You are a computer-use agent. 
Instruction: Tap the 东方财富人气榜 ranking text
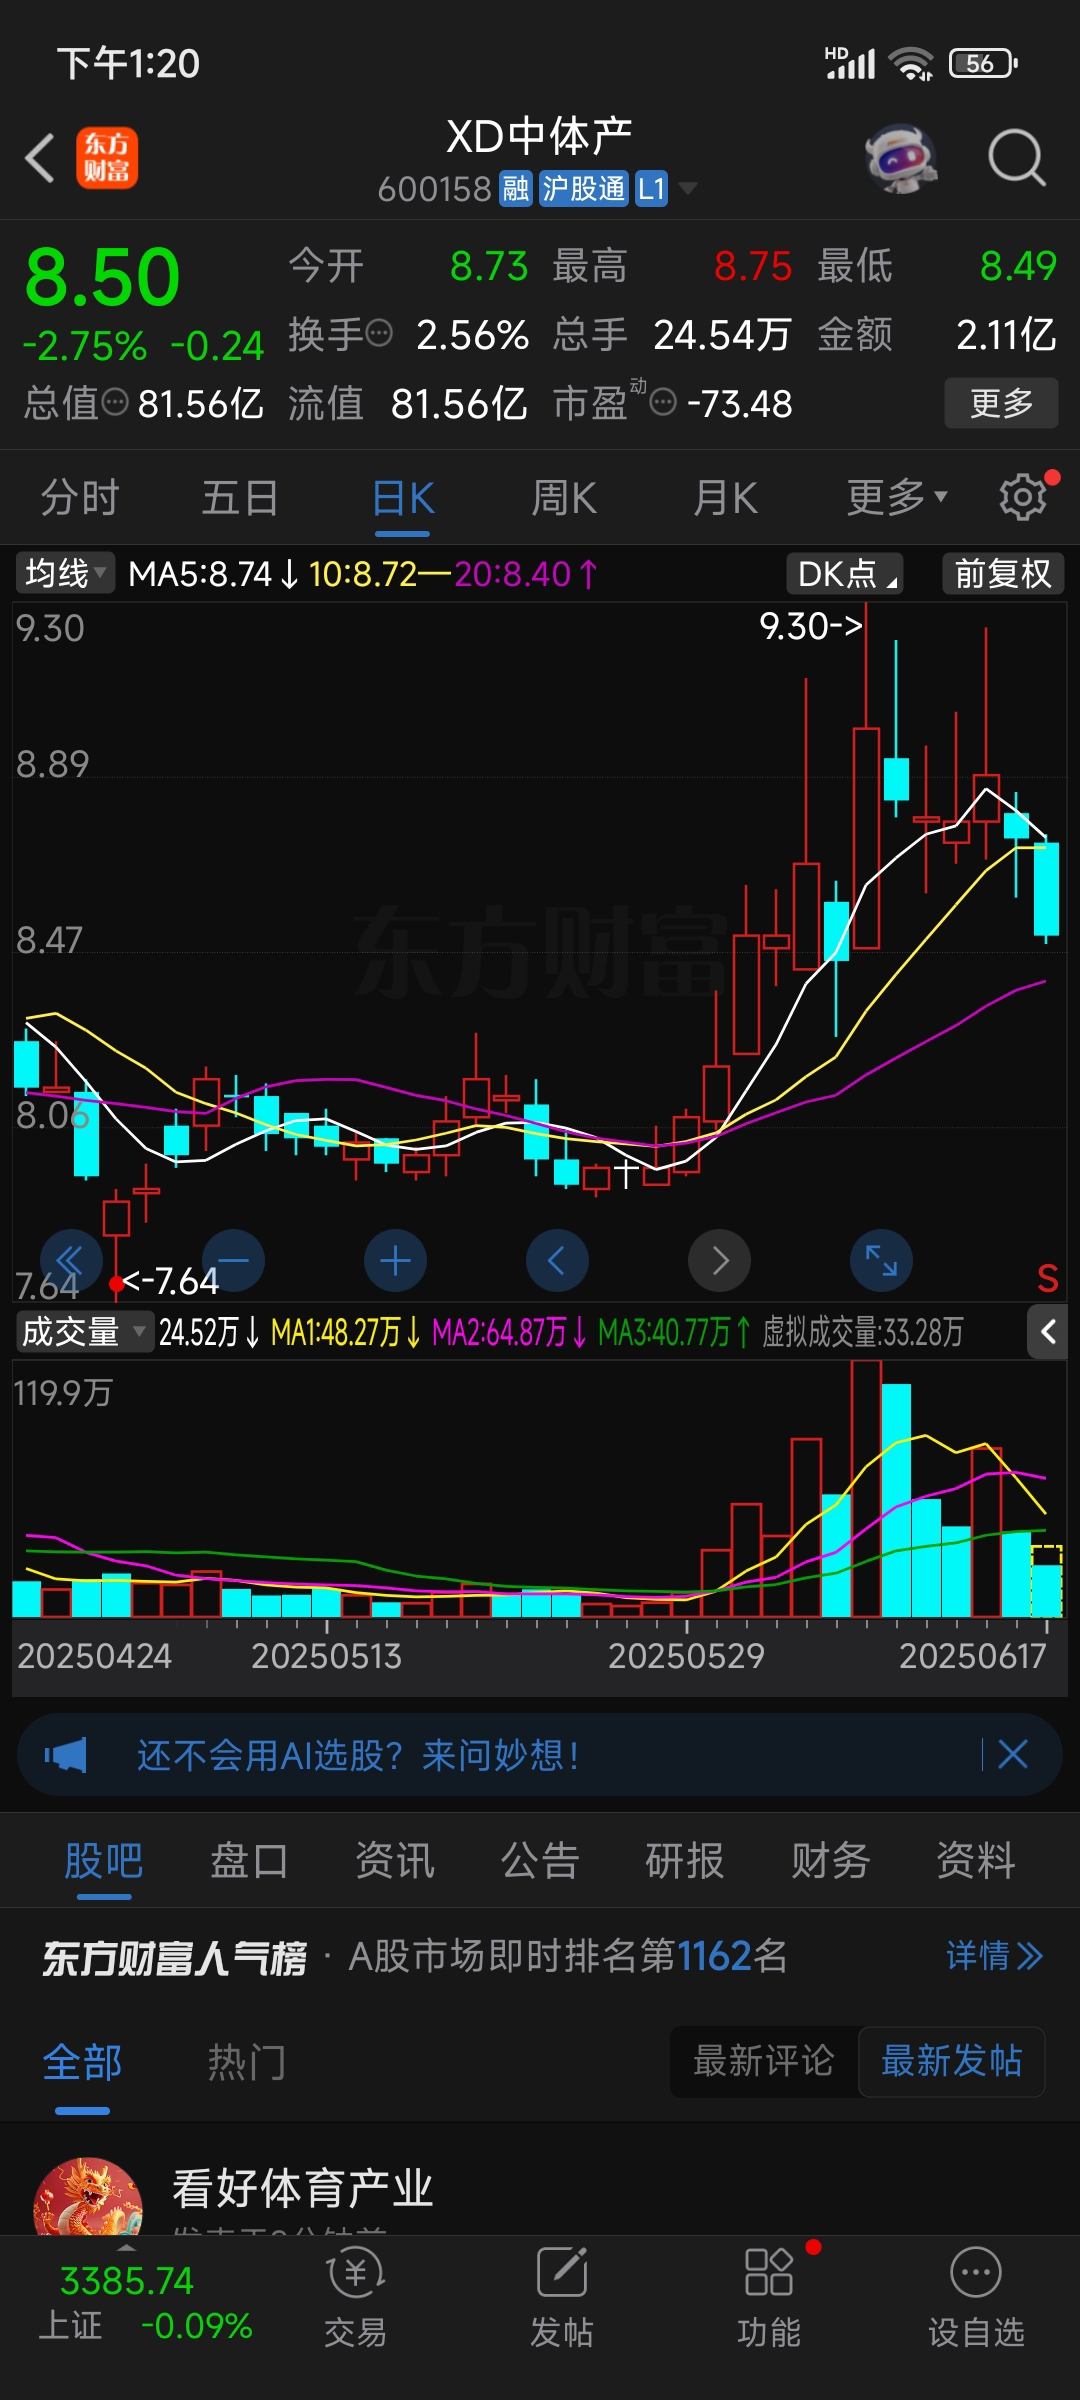click(x=174, y=1957)
